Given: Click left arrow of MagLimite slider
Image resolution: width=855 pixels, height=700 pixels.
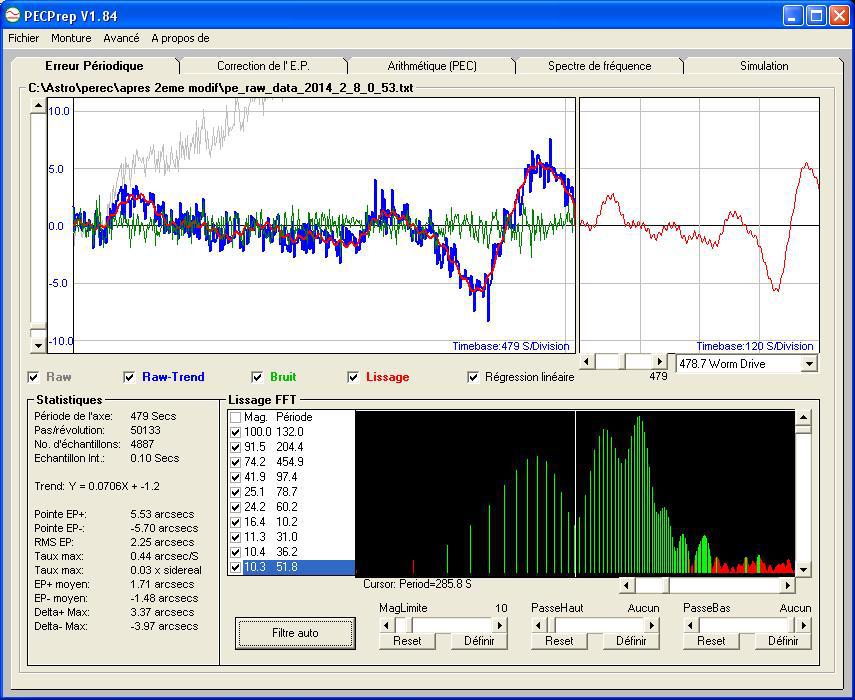Looking at the screenshot, I should coord(386,625).
